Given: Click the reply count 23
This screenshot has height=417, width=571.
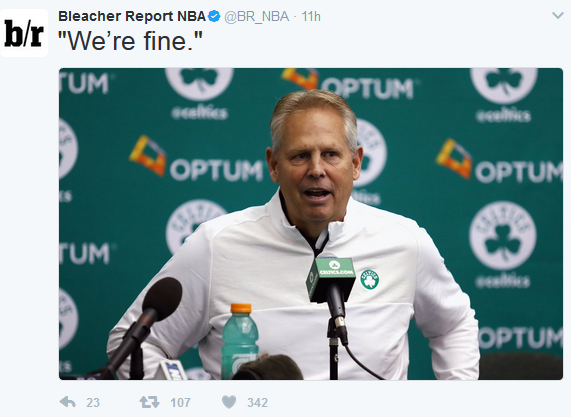Looking at the screenshot, I should tap(93, 402).
